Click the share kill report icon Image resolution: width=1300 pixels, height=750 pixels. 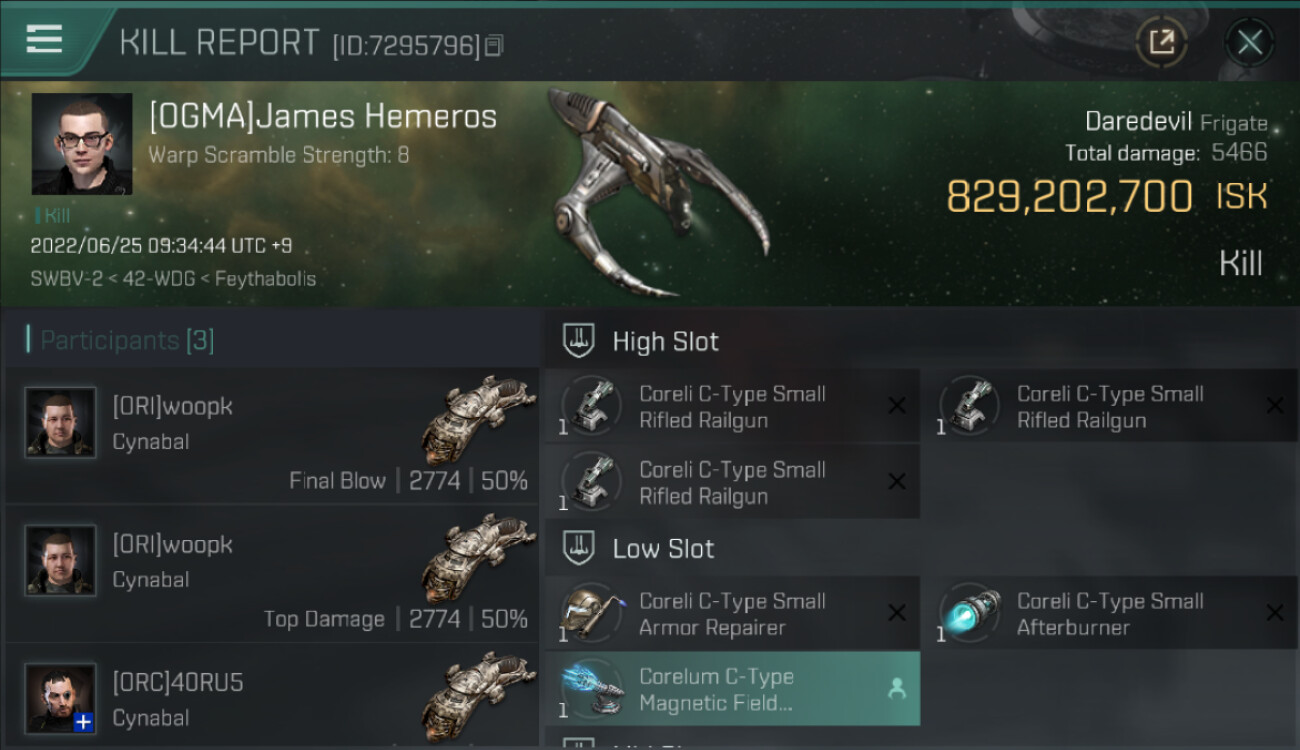(1161, 42)
